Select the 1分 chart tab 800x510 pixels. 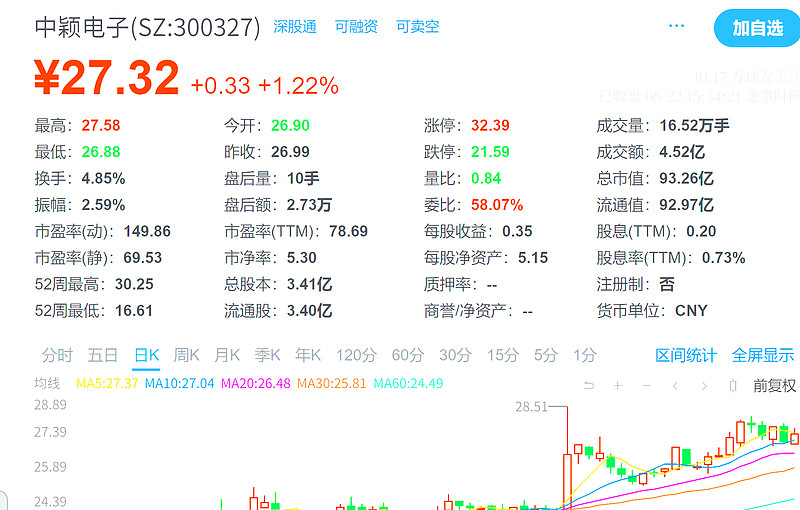pyautogui.click(x=585, y=355)
